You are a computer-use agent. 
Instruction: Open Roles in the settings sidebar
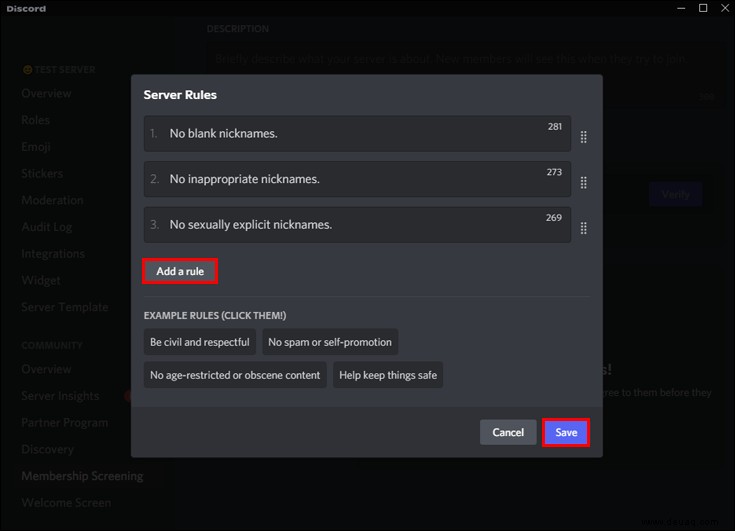point(36,120)
